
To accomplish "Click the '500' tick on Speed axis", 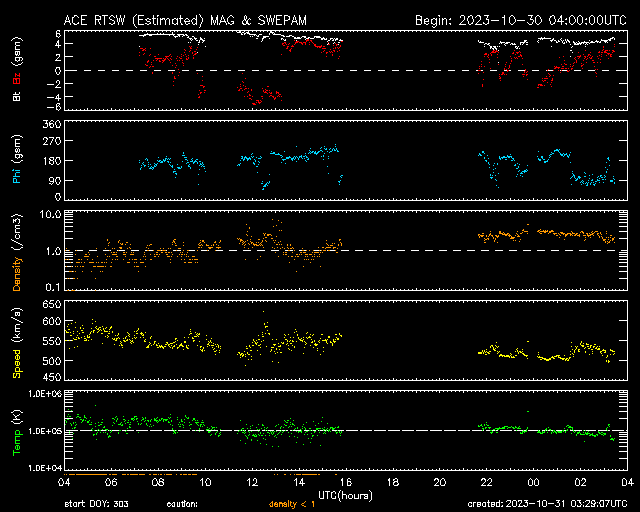I will 52,361.
